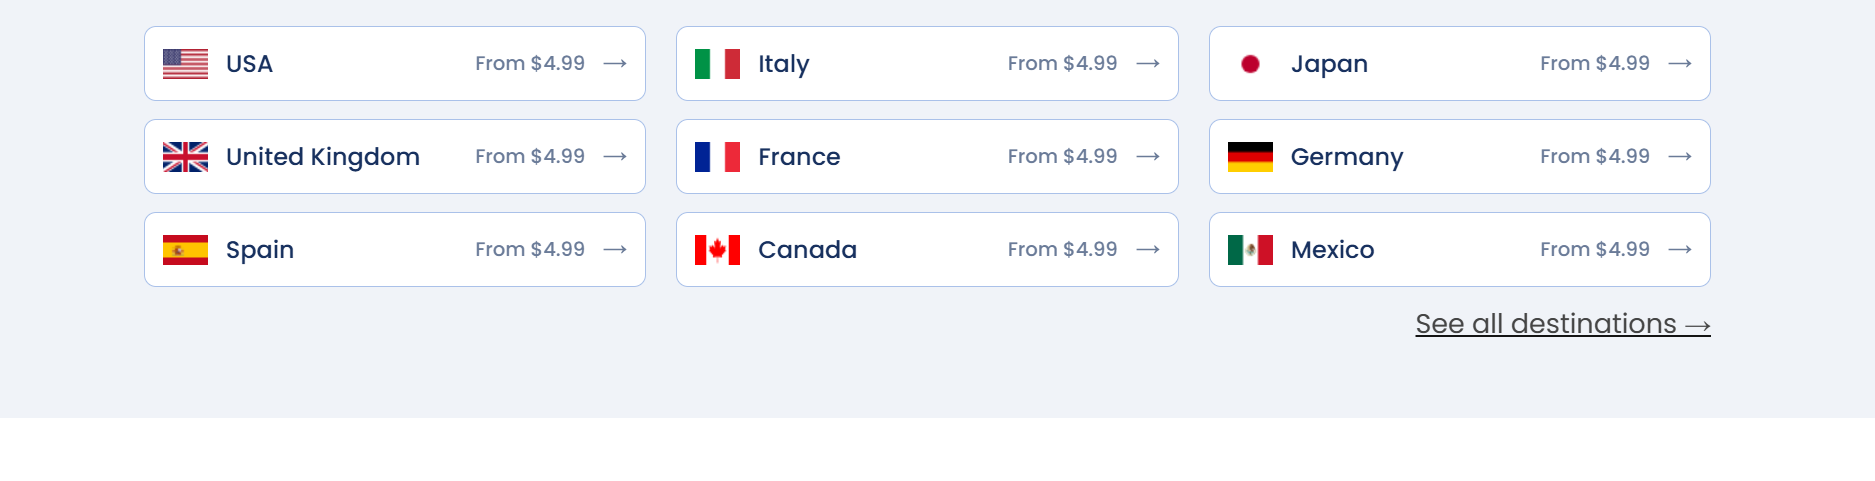
Task: Click the Canada flag icon
Action: tap(717, 250)
